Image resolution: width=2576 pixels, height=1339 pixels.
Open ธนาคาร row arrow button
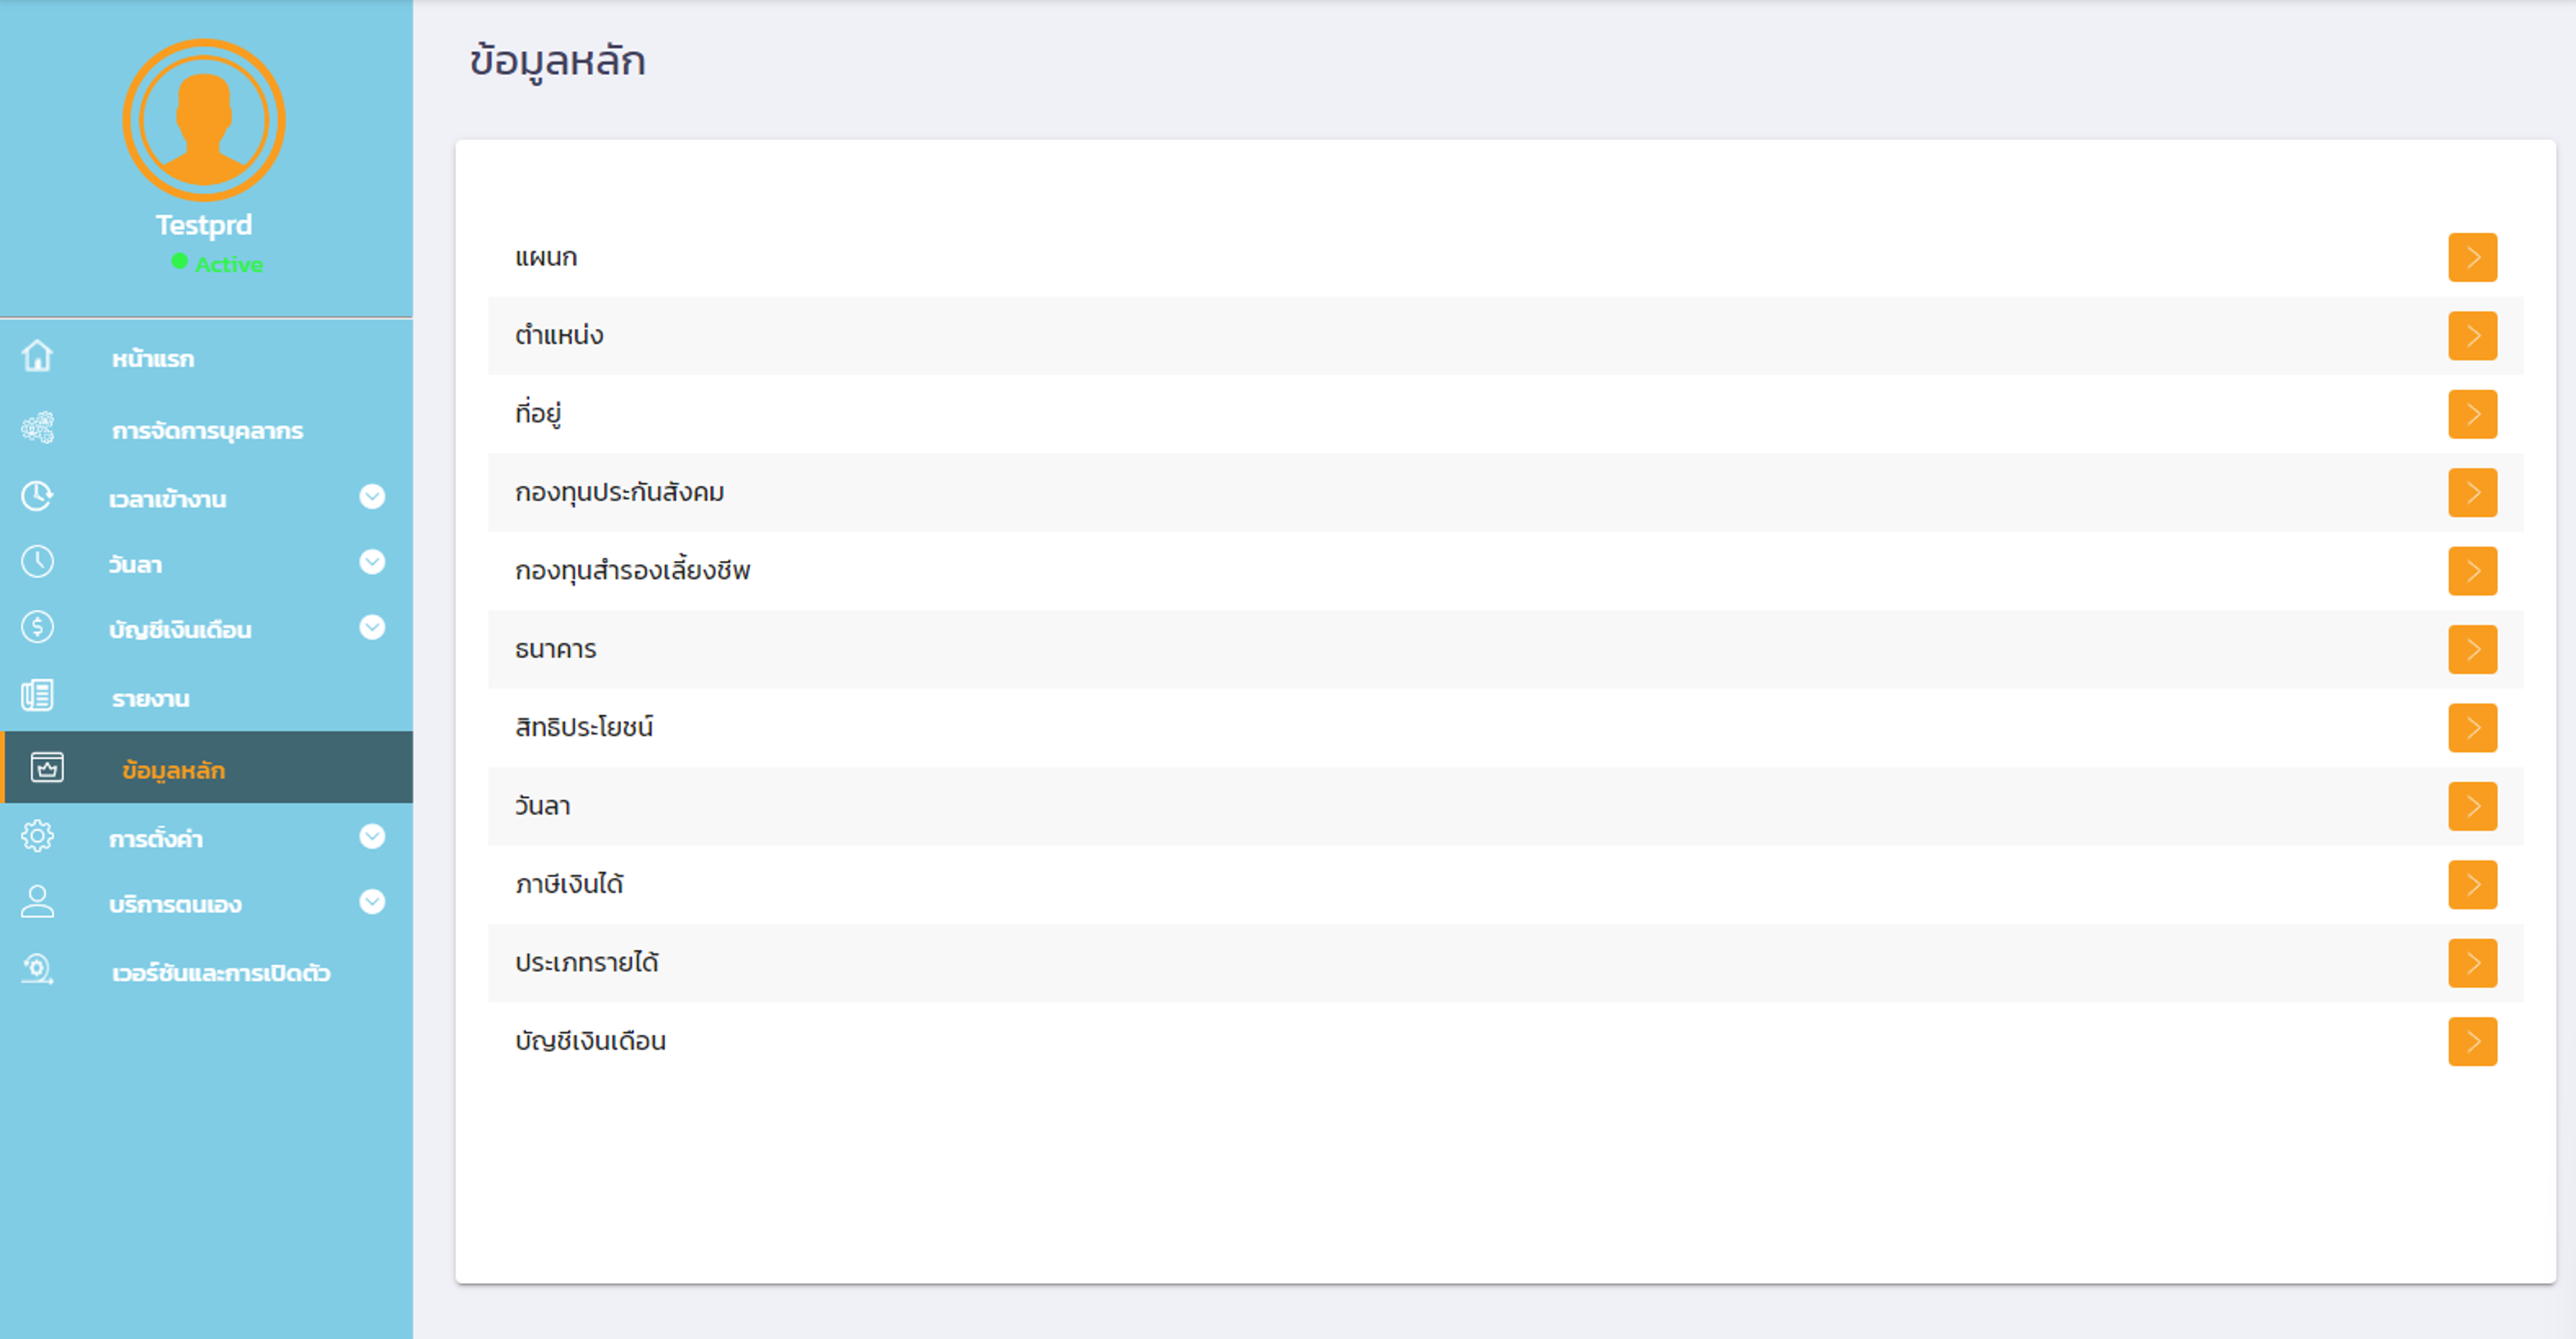[2471, 650]
